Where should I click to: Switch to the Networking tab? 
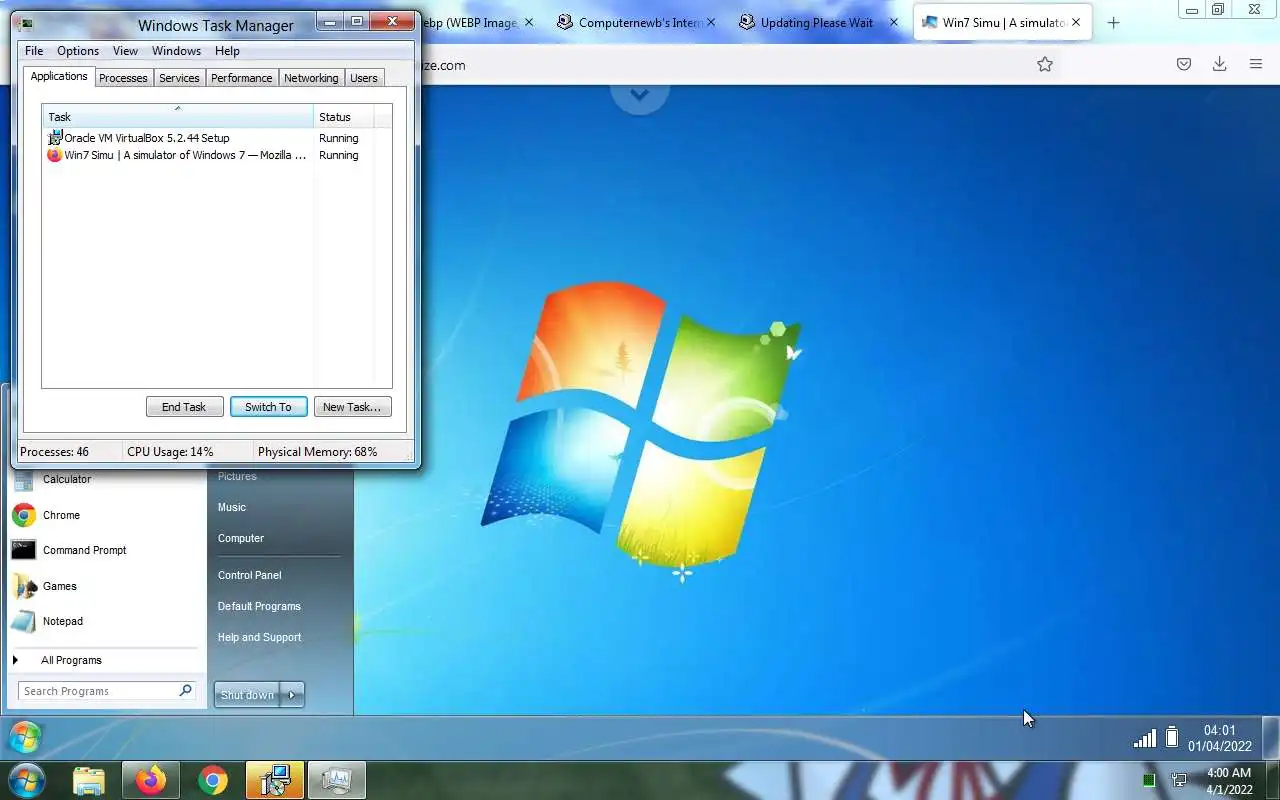311,78
